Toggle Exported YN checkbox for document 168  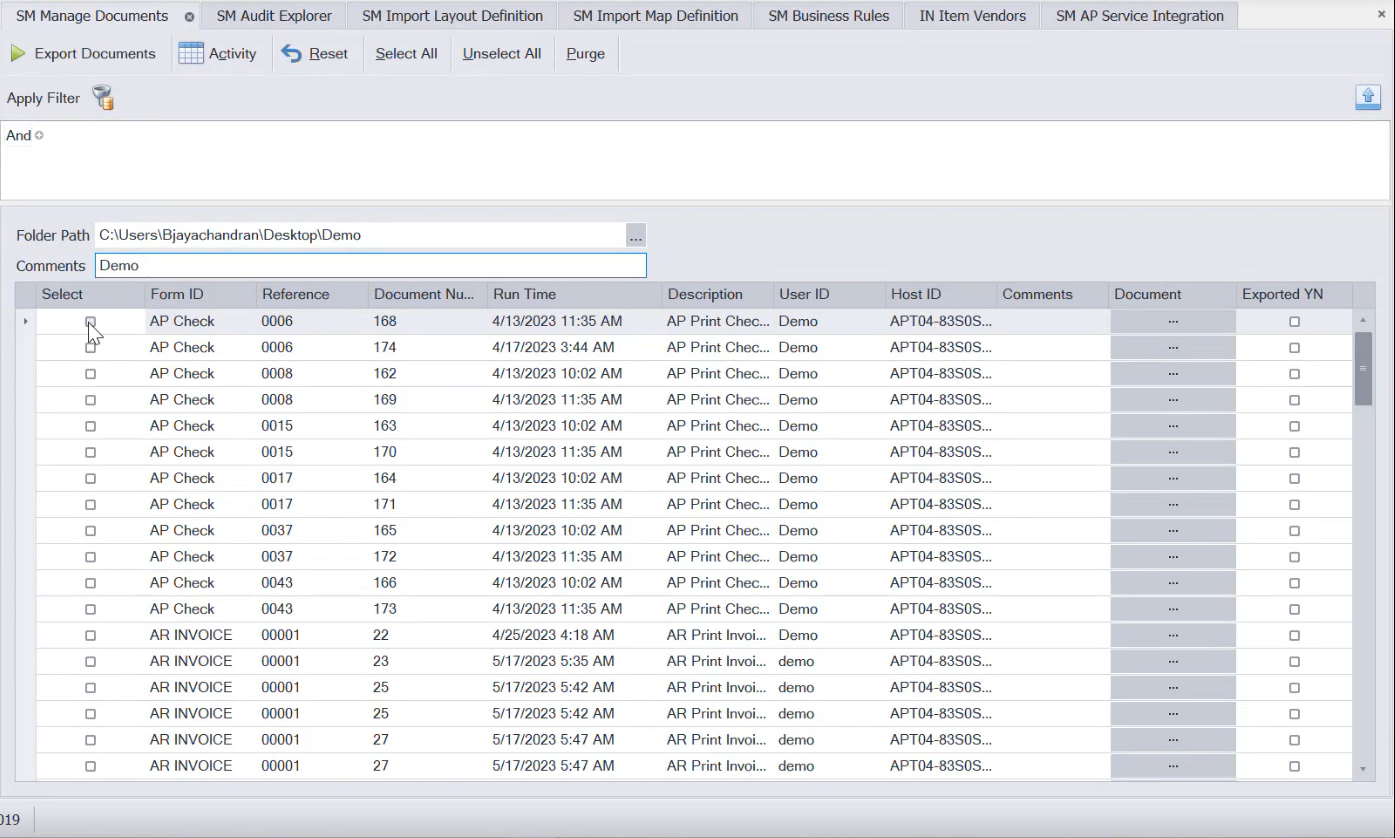coord(1294,322)
